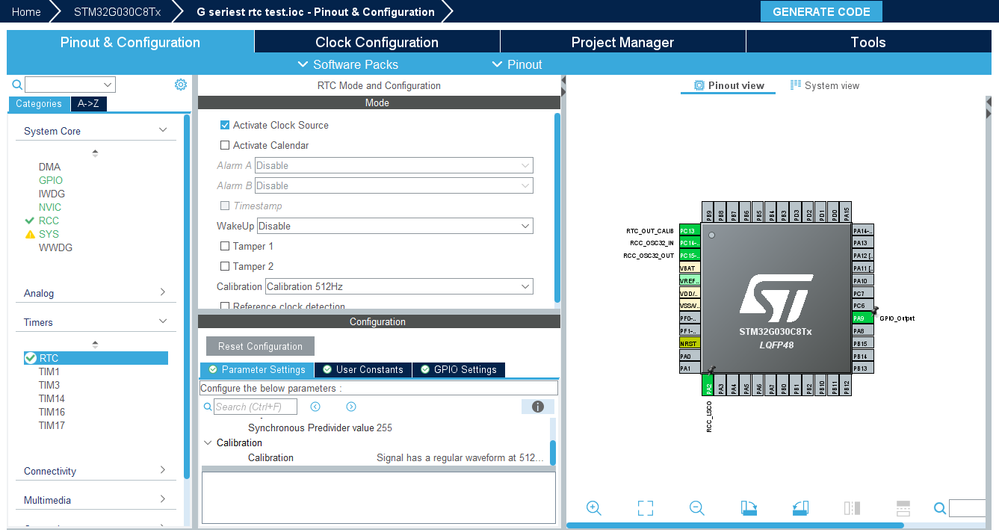Click the search icon above Categories
999x530 pixels.
coord(17,85)
